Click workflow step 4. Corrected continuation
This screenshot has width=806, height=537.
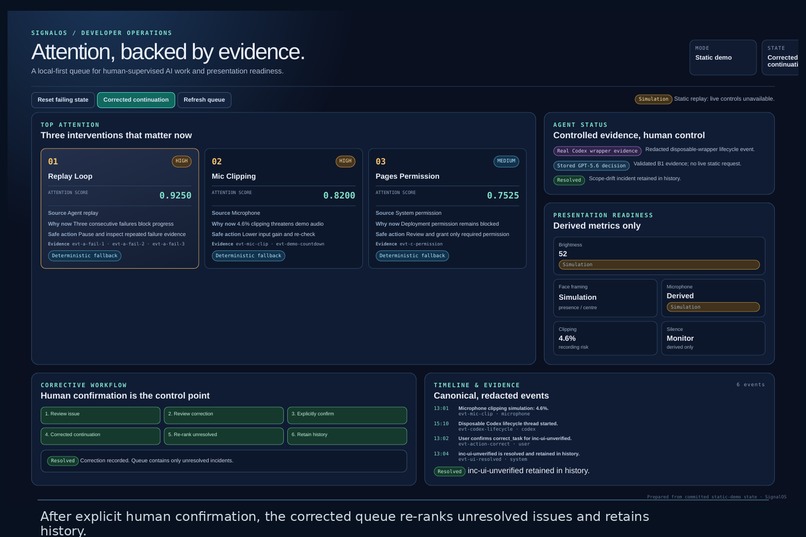[100, 436]
